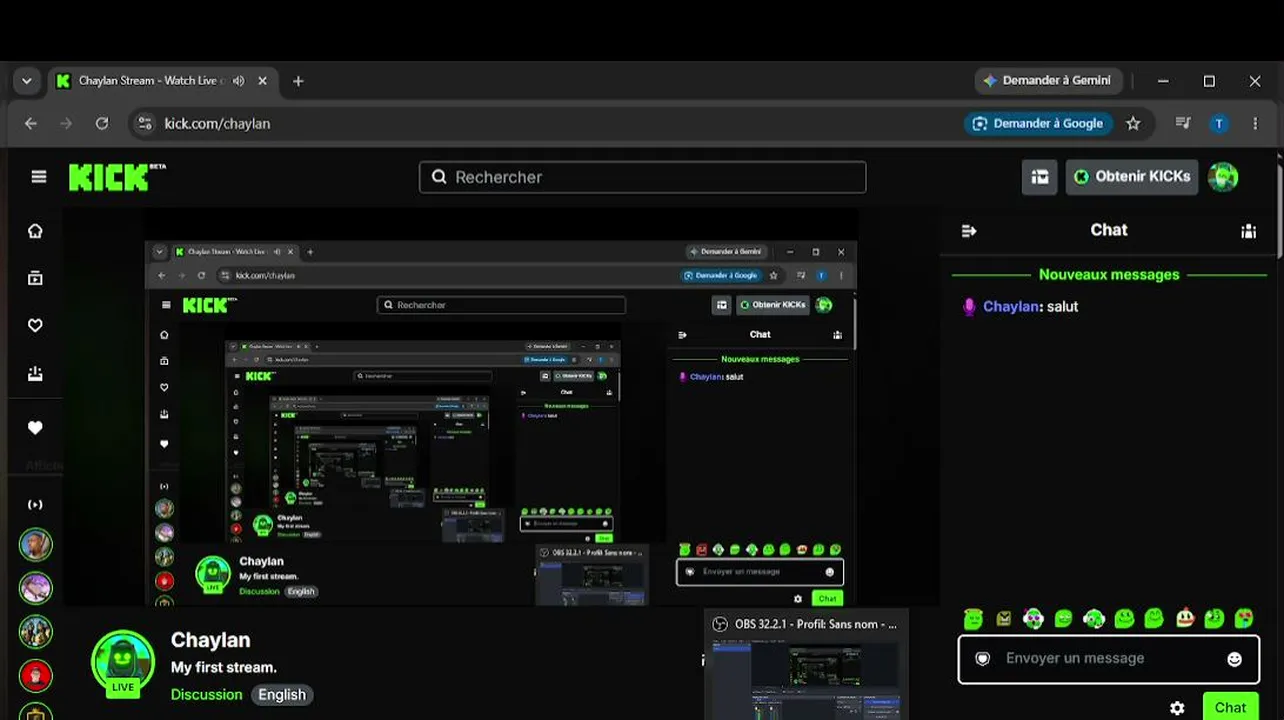Click the filled white heart sidebar icon
The width and height of the screenshot is (1284, 720).
35,428
